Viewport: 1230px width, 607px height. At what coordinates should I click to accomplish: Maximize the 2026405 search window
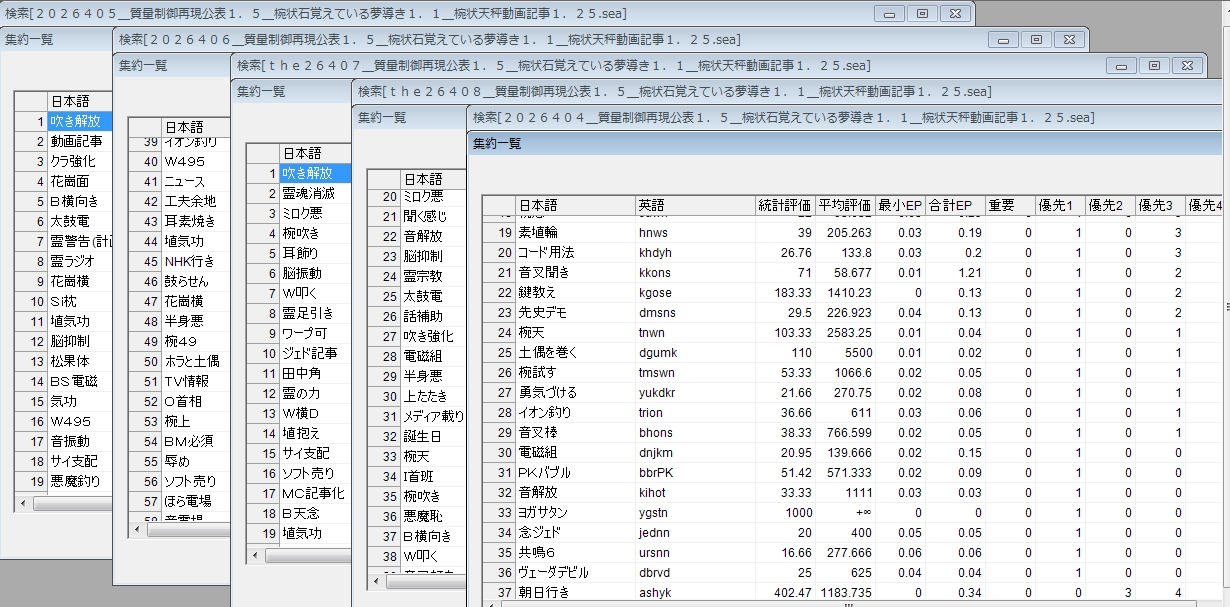[x=922, y=13]
